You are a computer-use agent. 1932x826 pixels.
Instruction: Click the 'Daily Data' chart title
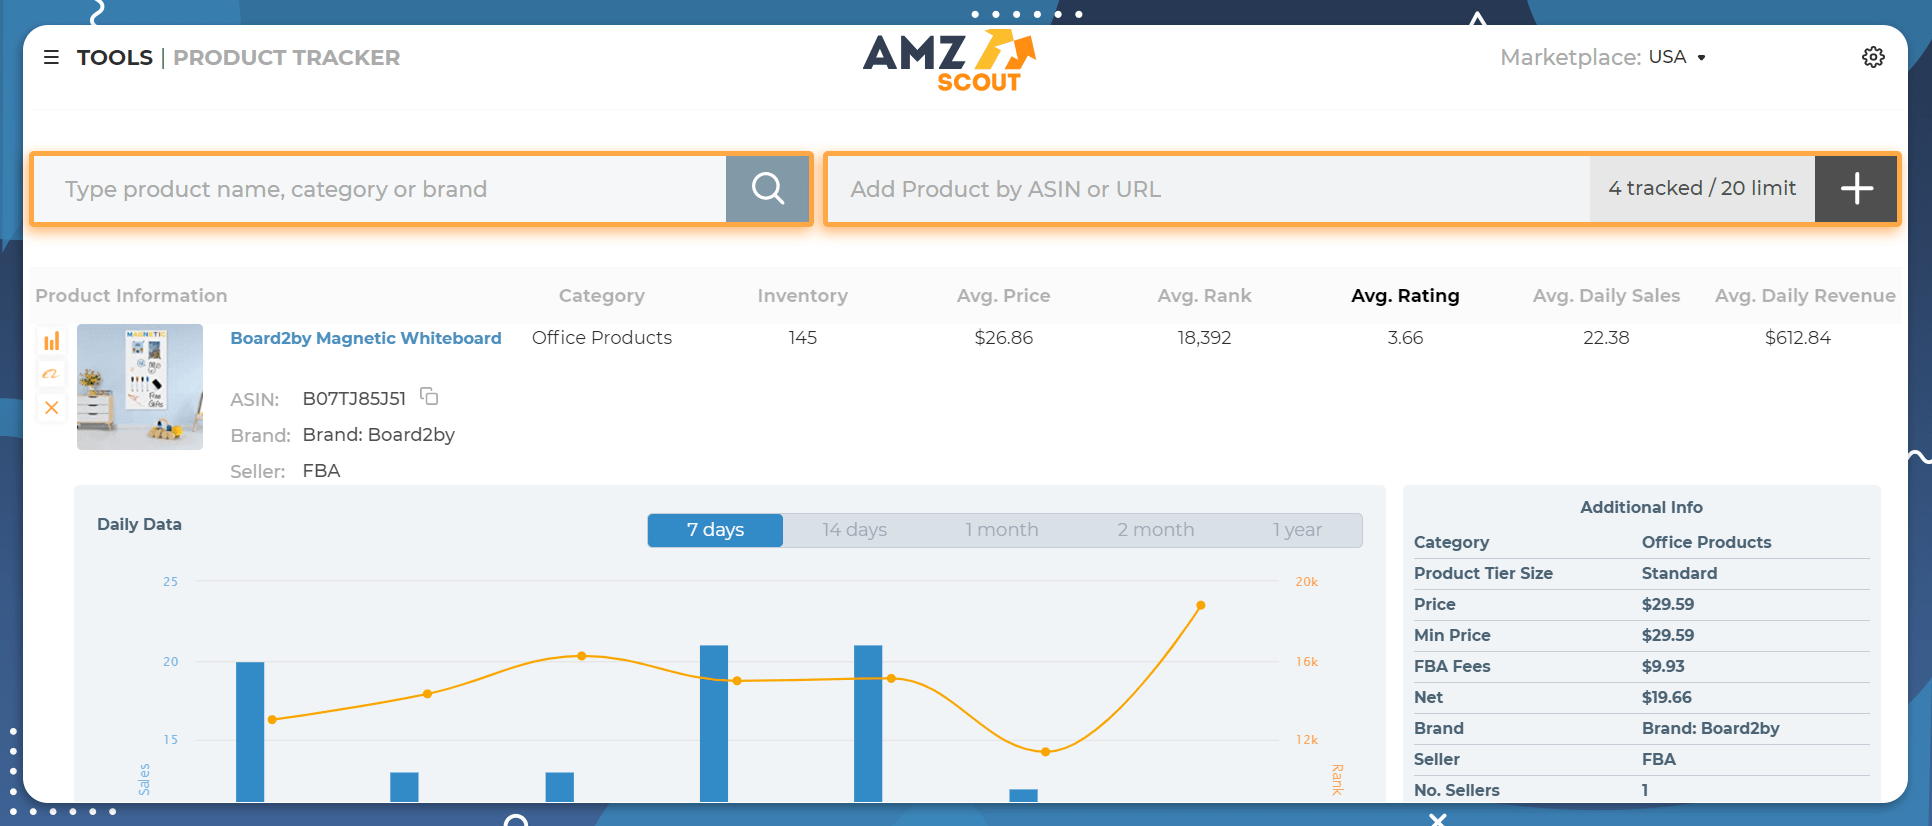139,524
